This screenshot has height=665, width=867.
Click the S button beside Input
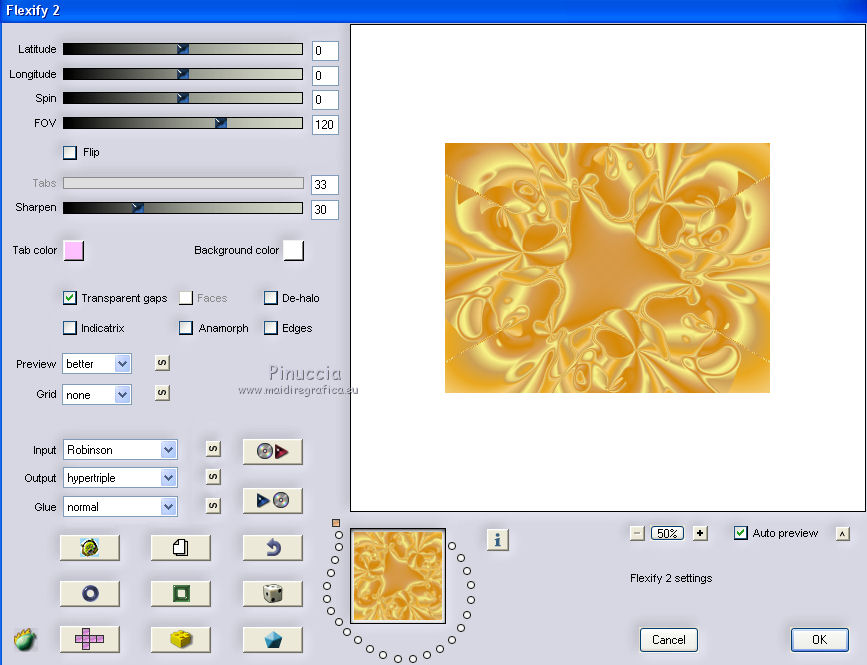[x=213, y=449]
